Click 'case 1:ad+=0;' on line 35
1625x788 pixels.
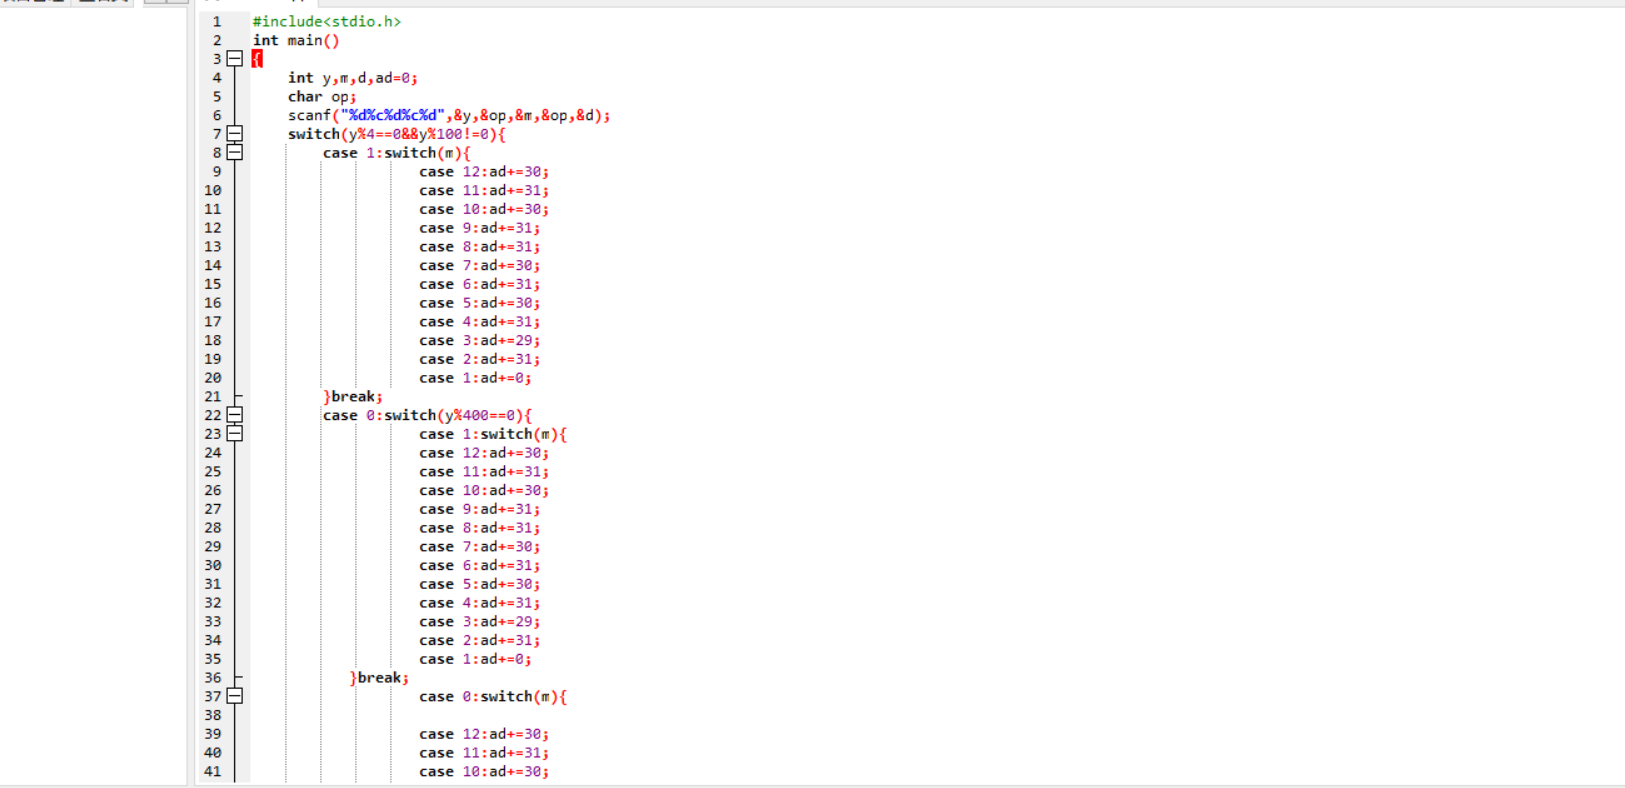(476, 659)
